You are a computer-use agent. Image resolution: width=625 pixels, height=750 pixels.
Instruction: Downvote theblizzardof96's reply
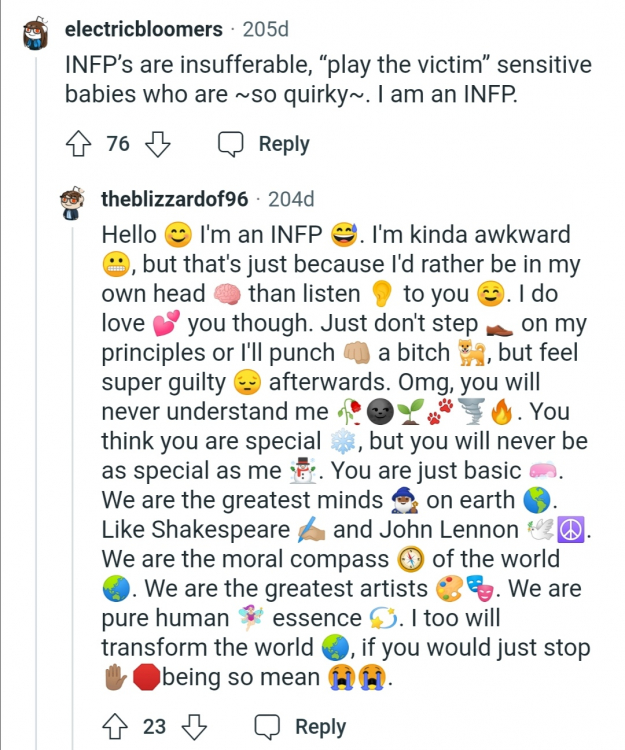click(x=194, y=727)
